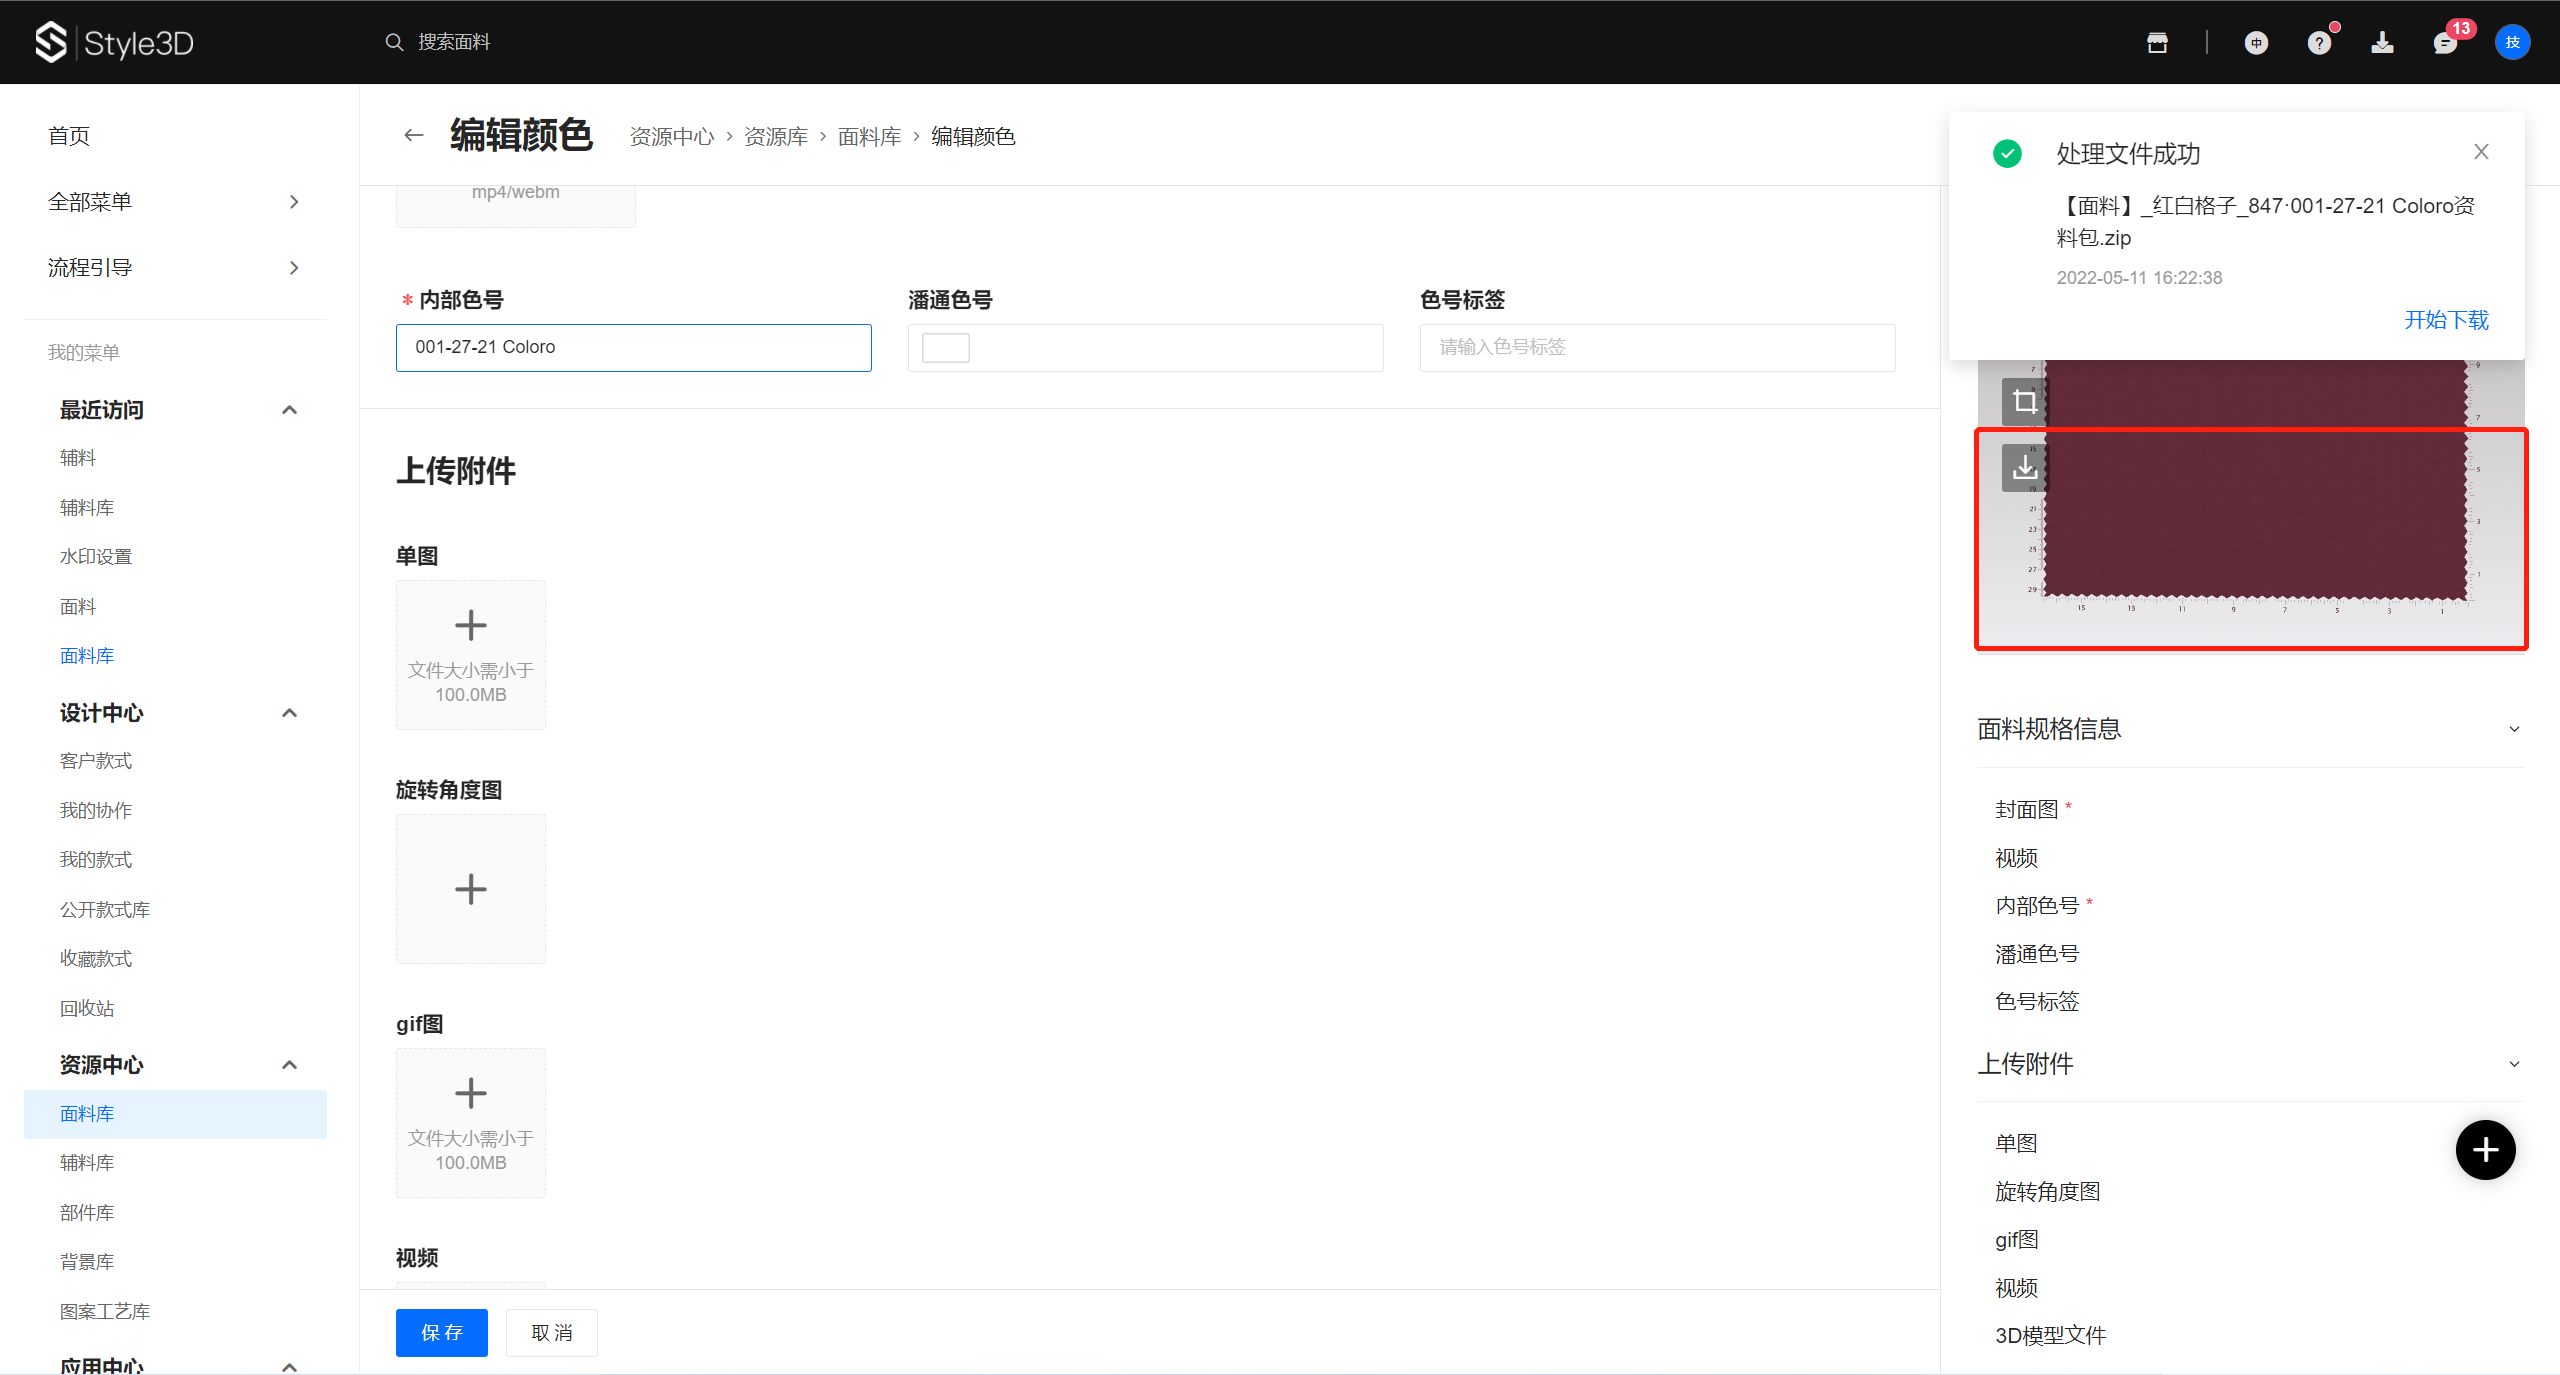Click the 取消 button
The image size is (2560, 1375).
coord(552,1333)
